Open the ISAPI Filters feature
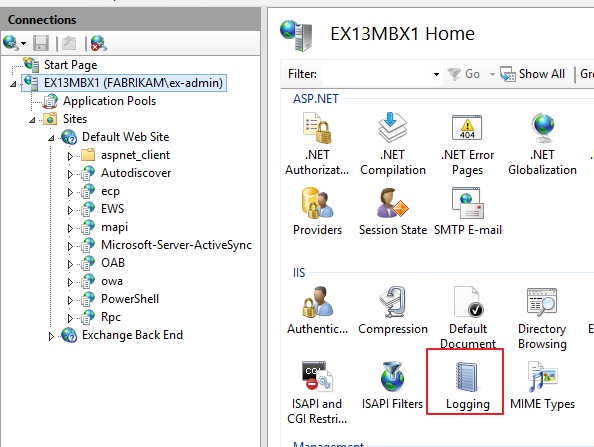 coord(392,386)
